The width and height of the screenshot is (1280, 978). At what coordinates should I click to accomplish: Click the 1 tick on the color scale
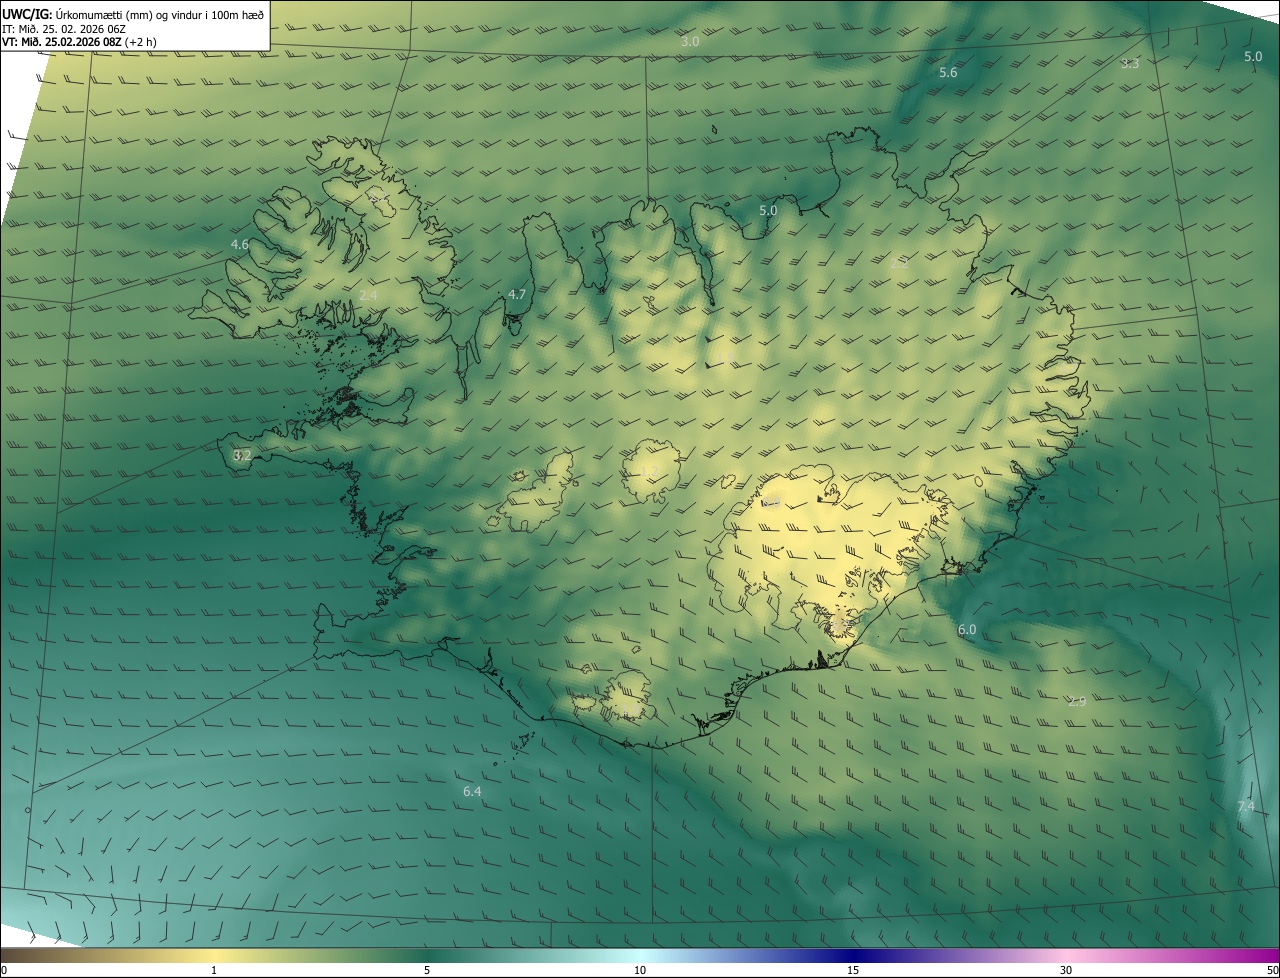(214, 971)
